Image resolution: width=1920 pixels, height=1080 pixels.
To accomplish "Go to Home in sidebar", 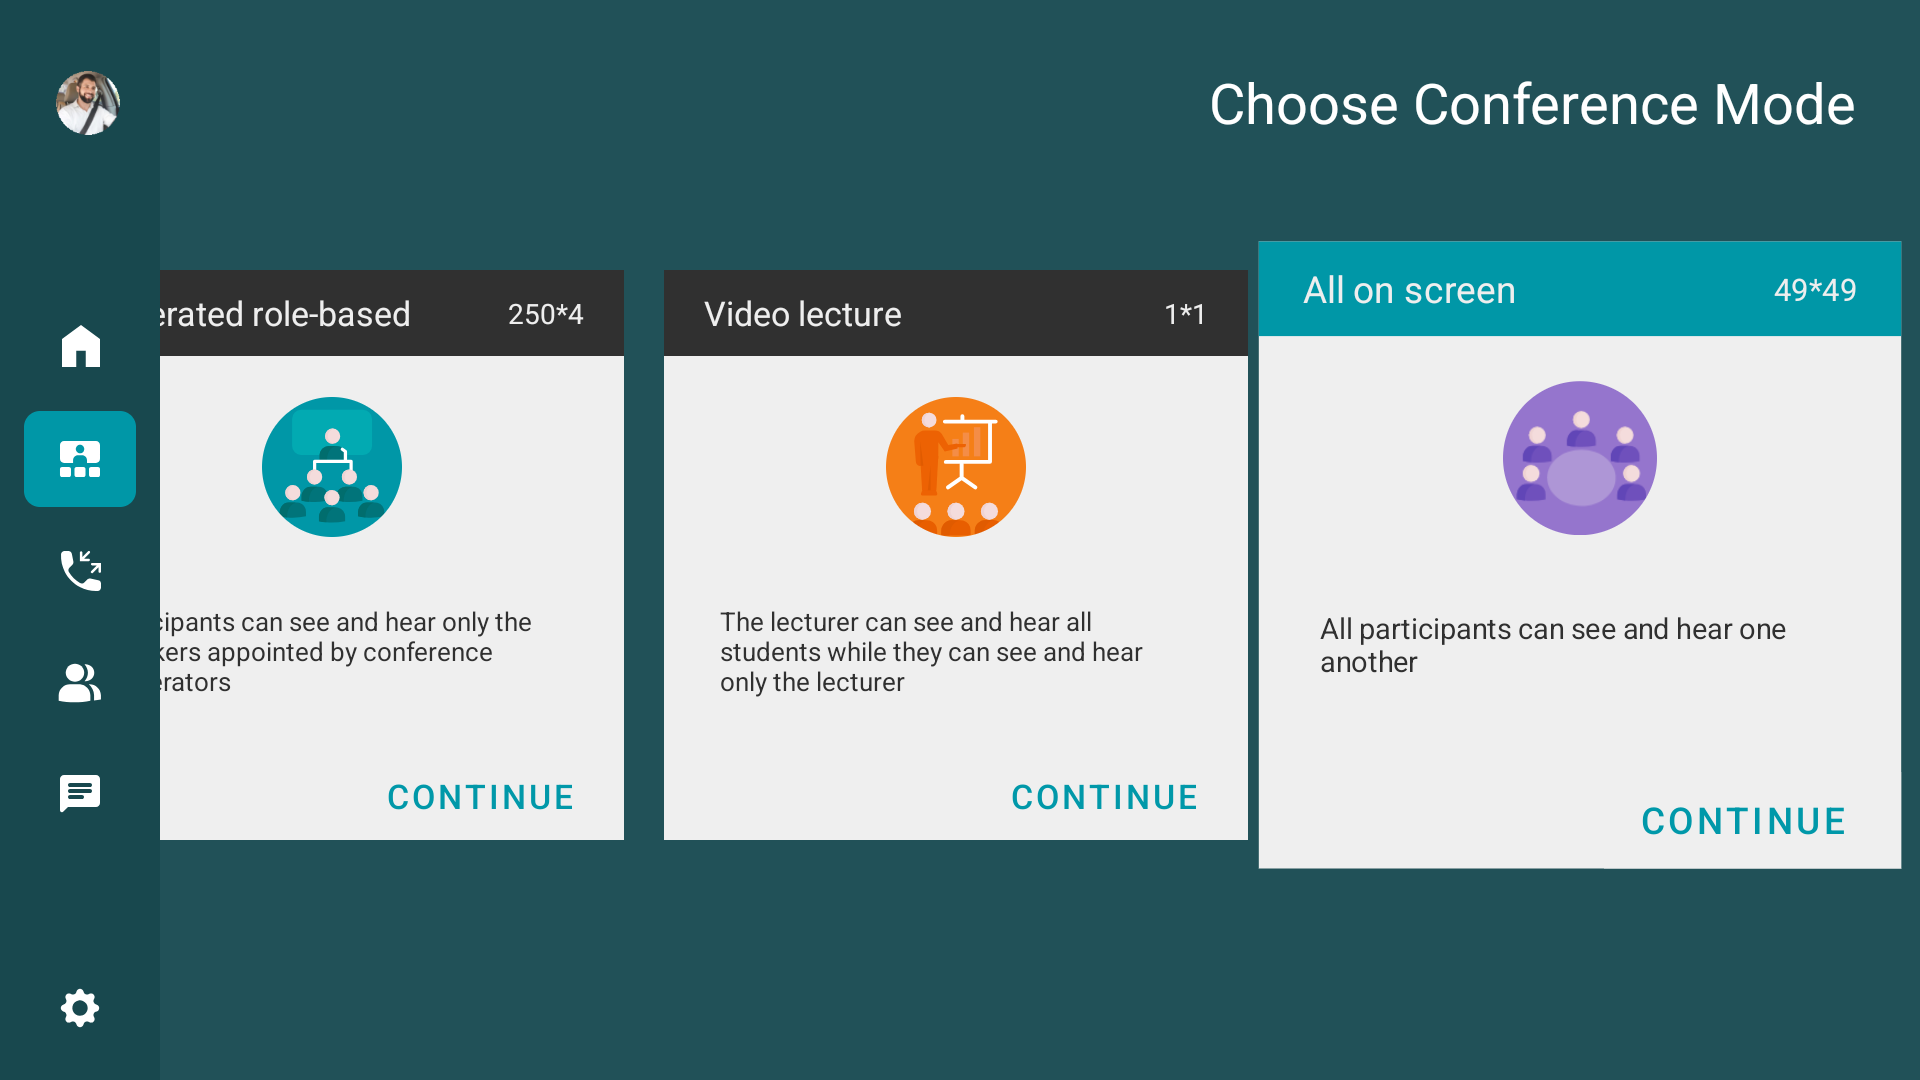I will 80,347.
